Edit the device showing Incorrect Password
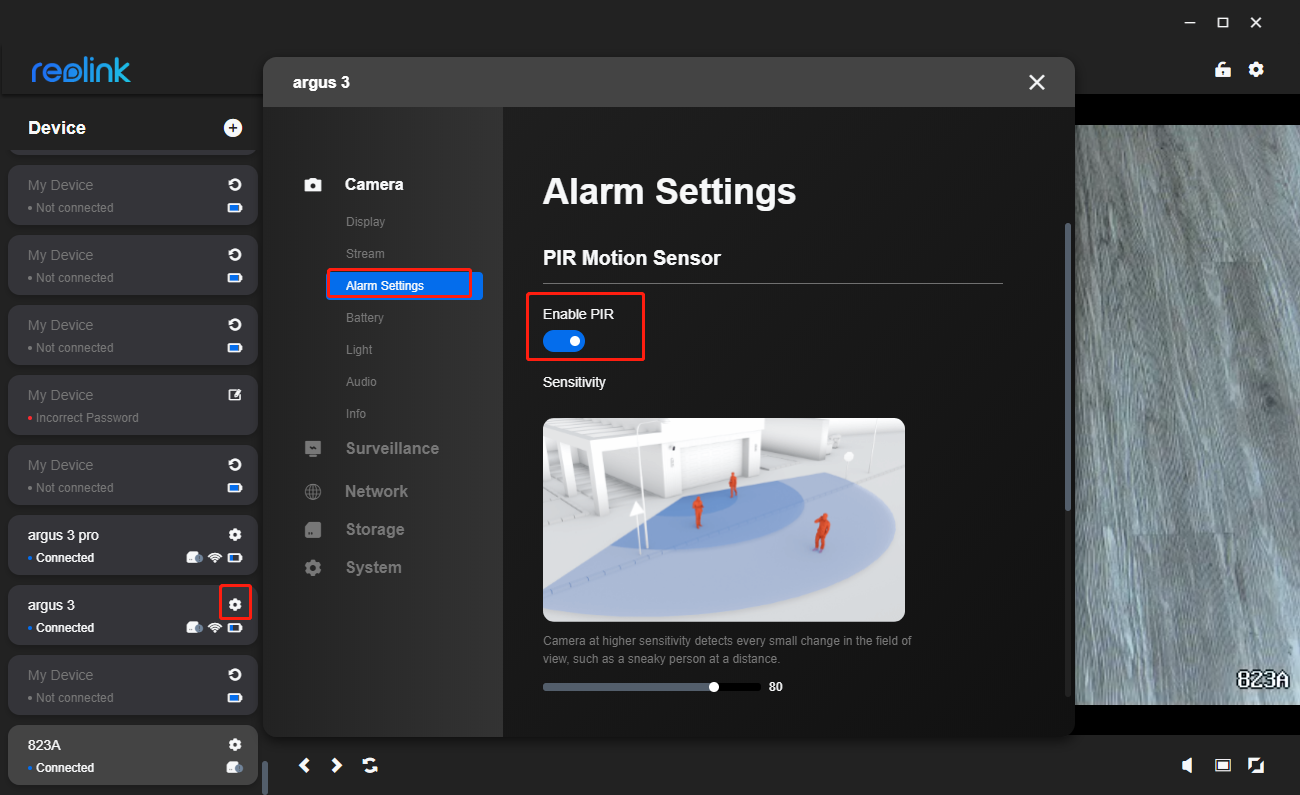 (235, 395)
